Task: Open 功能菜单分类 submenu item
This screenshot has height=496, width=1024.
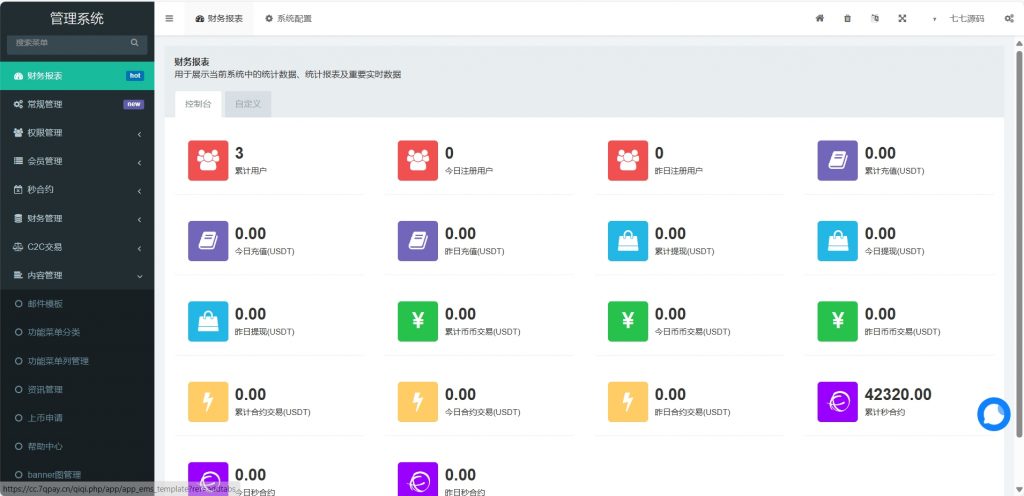Action: [77, 332]
